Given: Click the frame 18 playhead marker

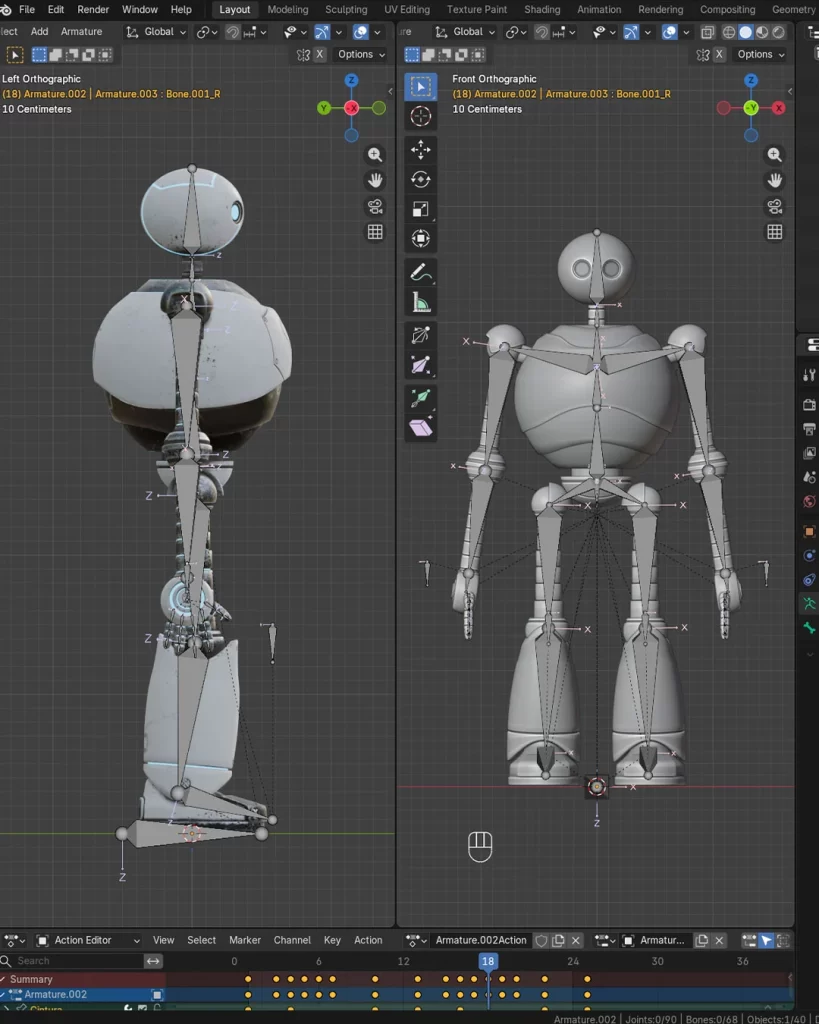Looking at the screenshot, I should (x=488, y=961).
